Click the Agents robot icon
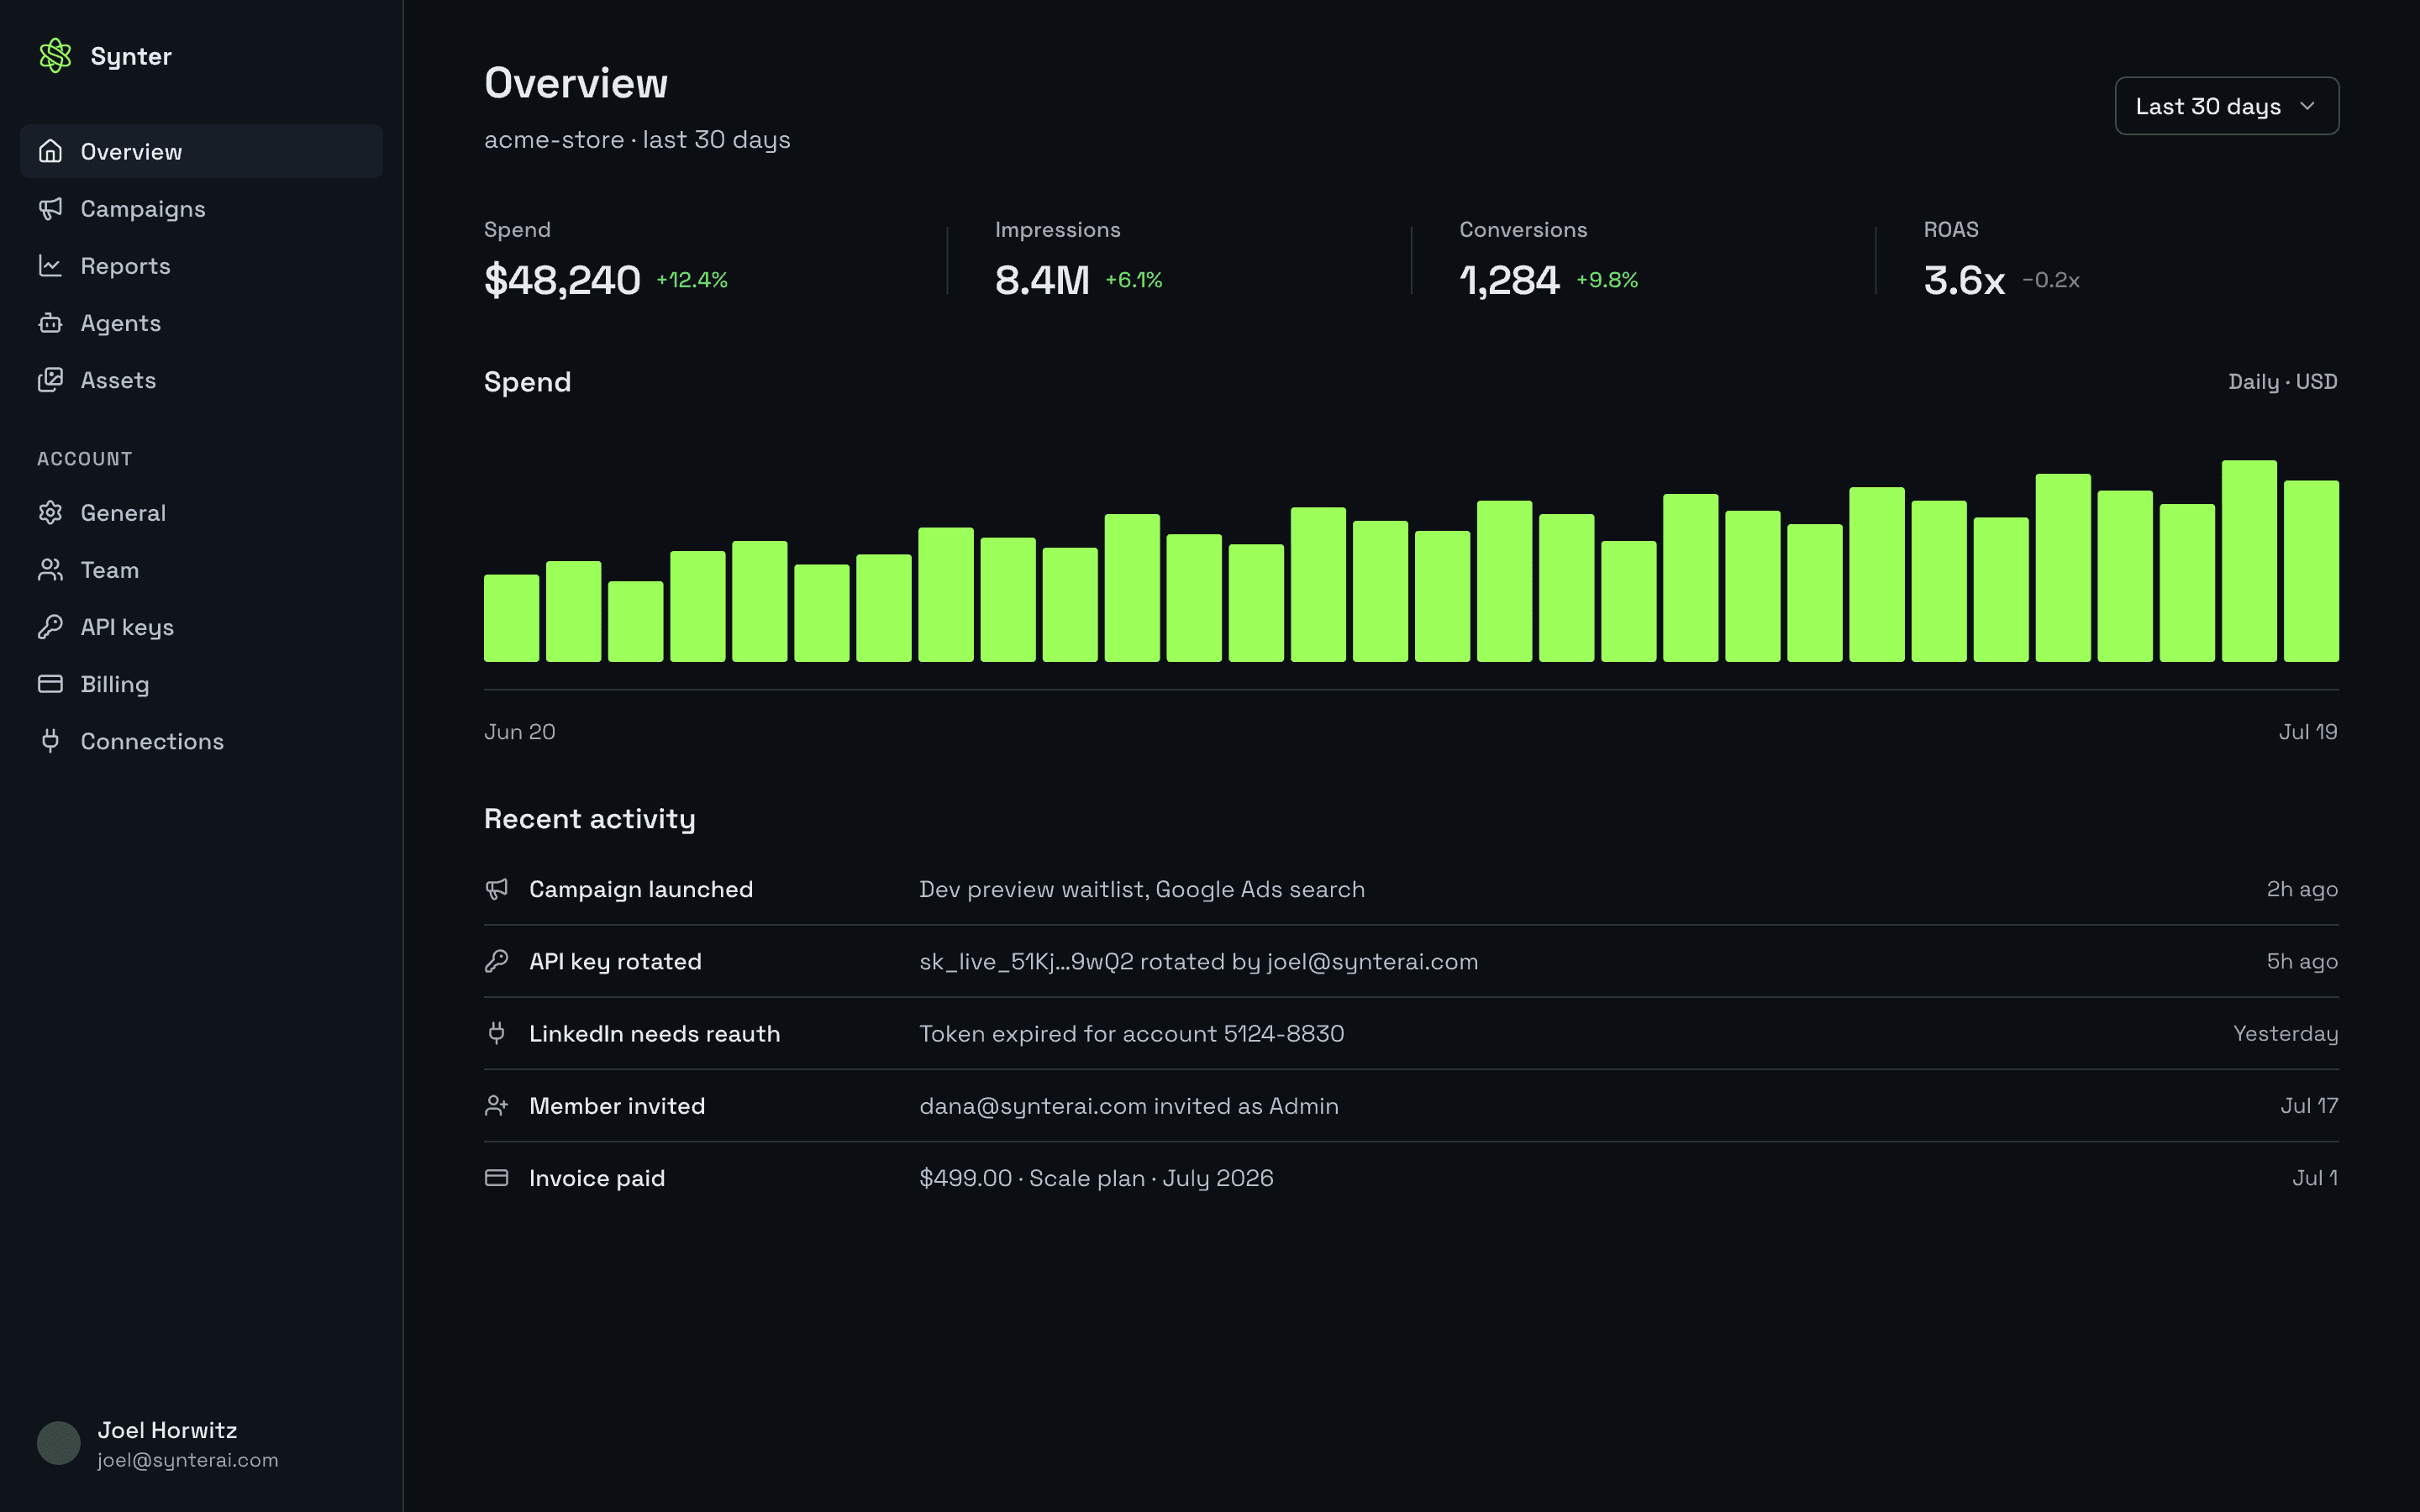Image resolution: width=2420 pixels, height=1512 pixels. coord(50,322)
